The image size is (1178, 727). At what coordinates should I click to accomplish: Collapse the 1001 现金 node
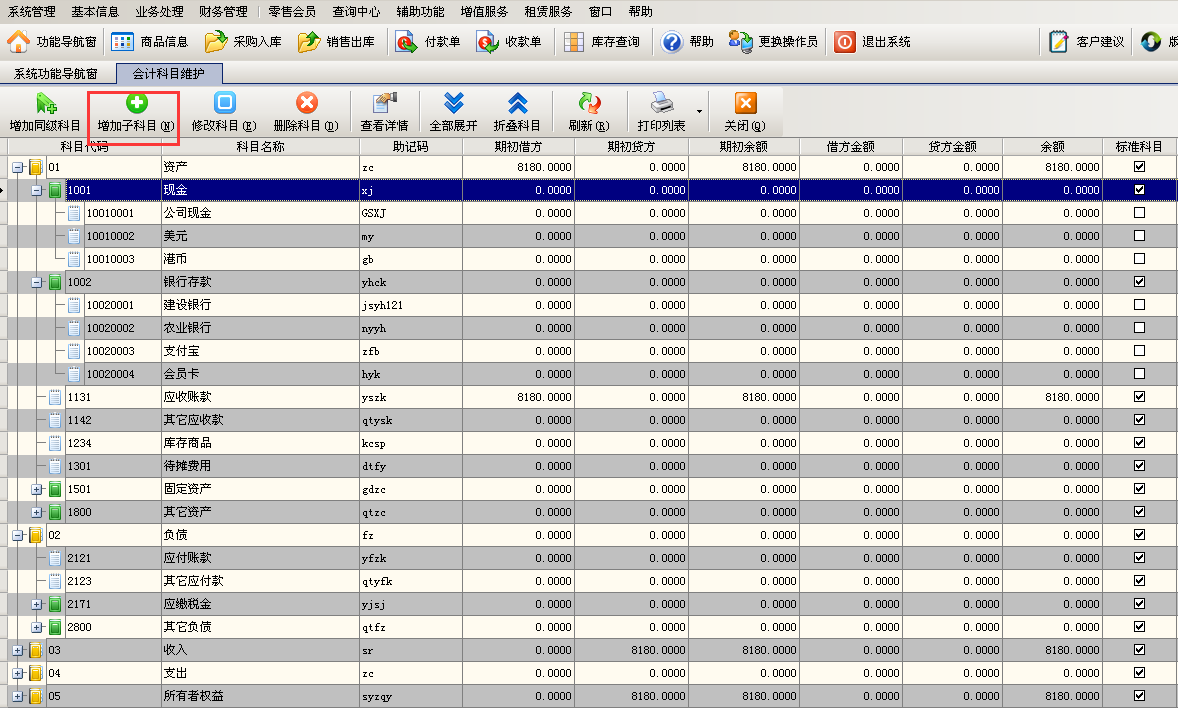coord(36,191)
